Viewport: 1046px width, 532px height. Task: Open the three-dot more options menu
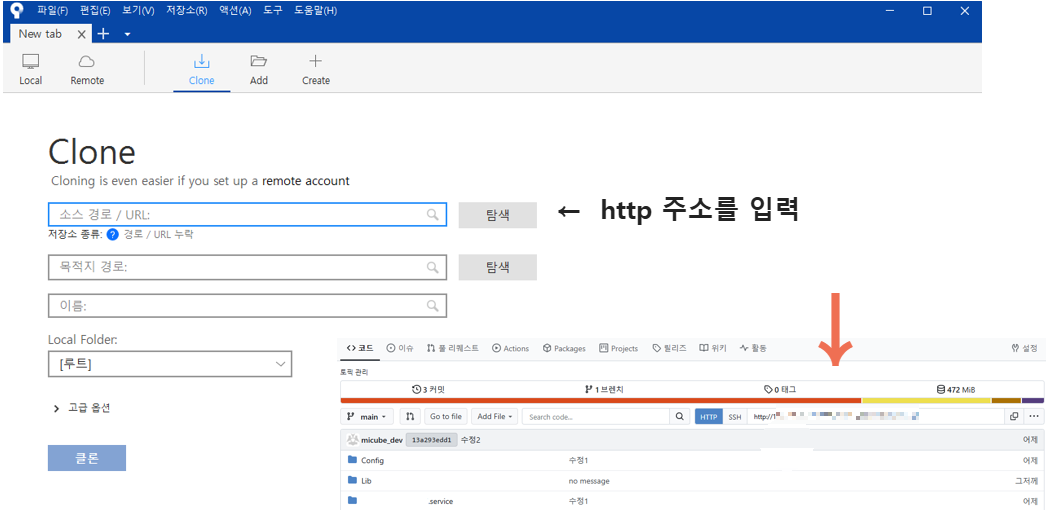click(1034, 417)
